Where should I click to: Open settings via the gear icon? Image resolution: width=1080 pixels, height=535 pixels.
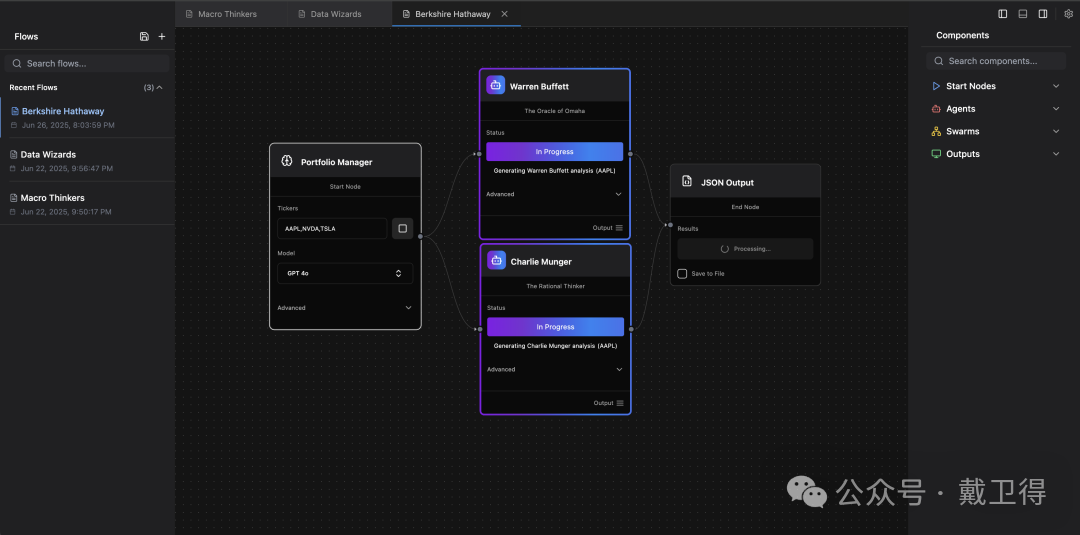click(1068, 14)
